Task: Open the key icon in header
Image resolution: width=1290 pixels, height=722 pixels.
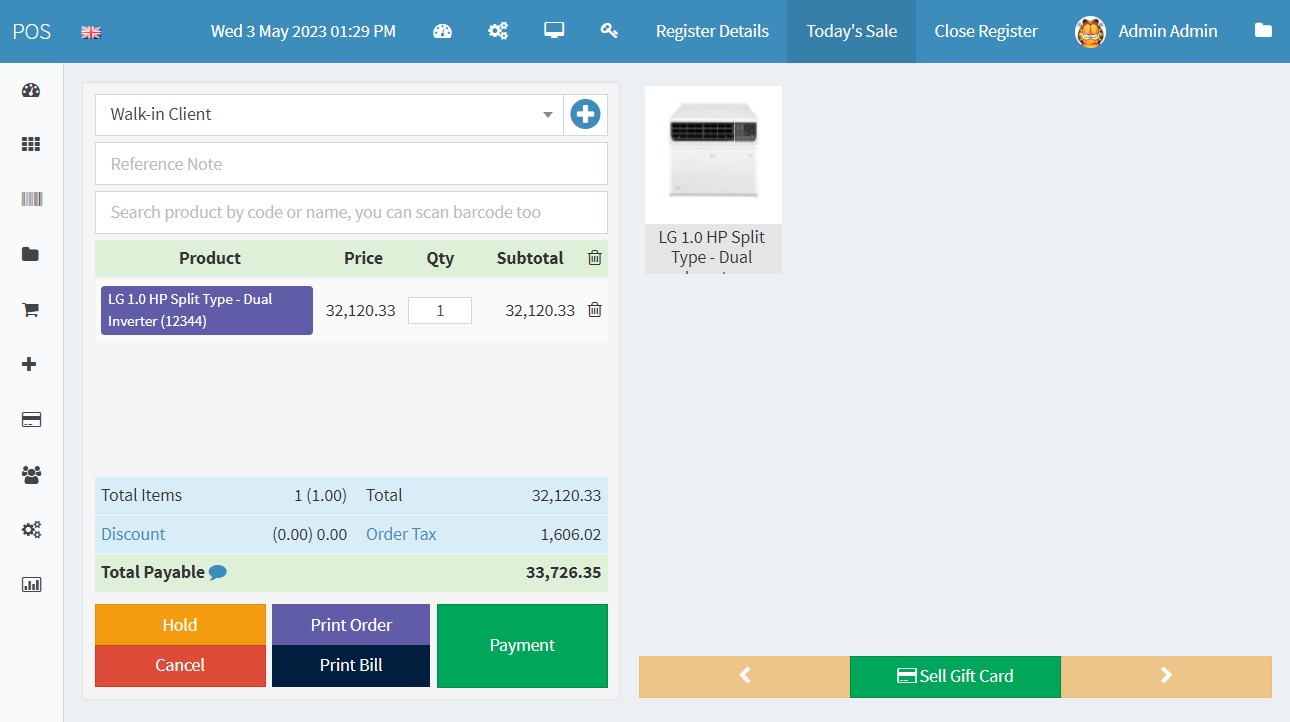Action: point(609,31)
